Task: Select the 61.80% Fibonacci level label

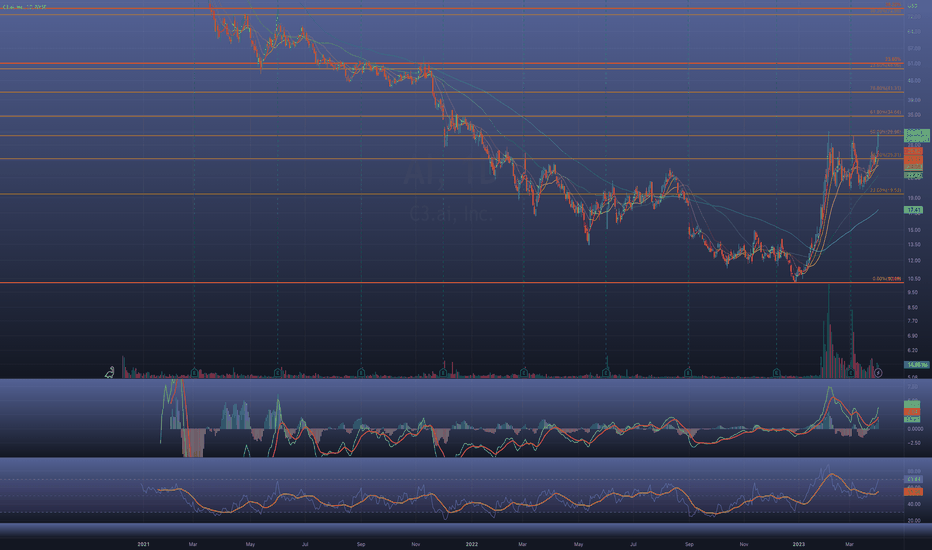Action: click(x=886, y=112)
